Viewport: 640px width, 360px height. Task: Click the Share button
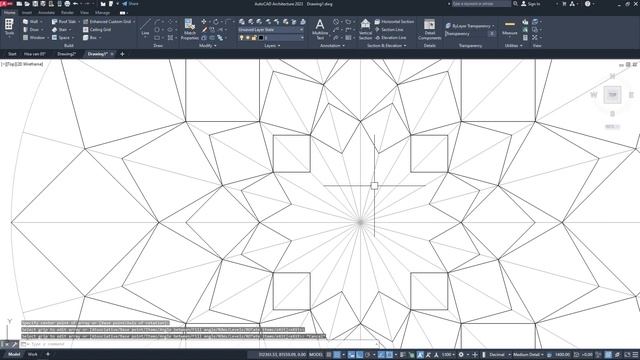pos(131,4)
